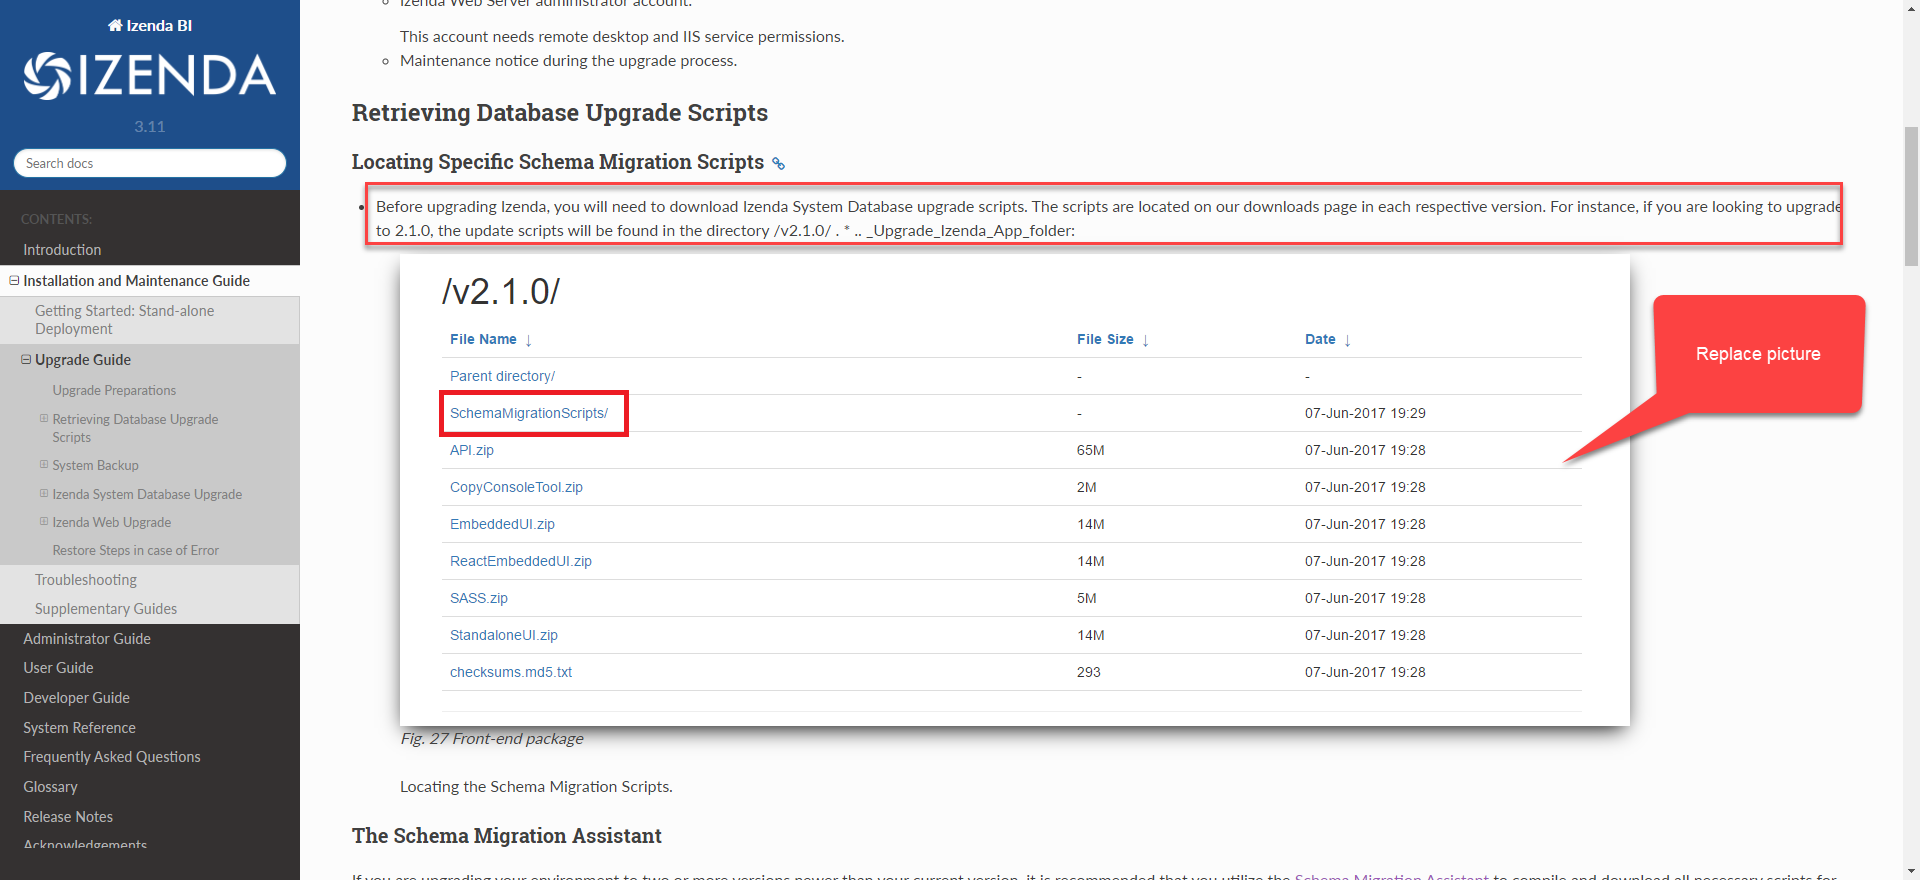The image size is (1920, 880).
Task: Click the File Name column header
Action: 483,340
